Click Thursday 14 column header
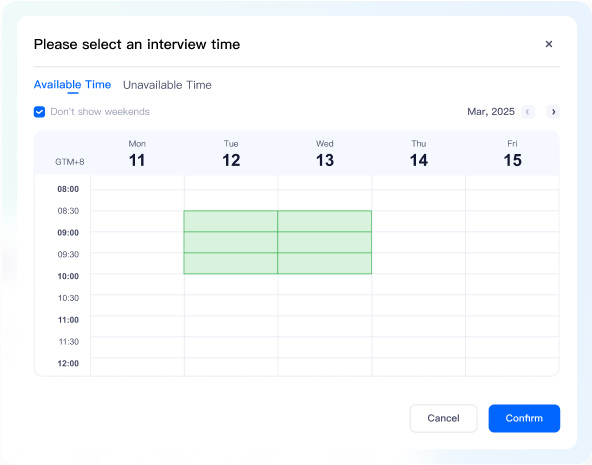The height and width of the screenshot is (465, 592). point(419,154)
